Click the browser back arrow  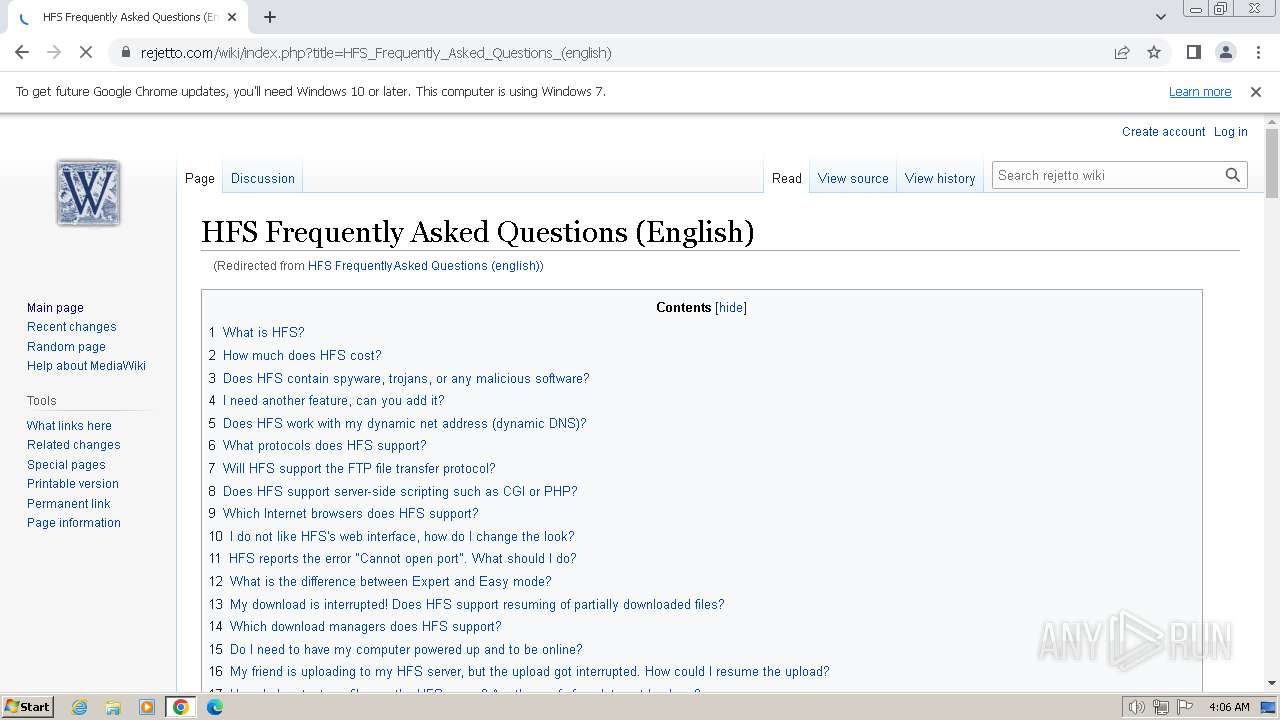[22, 52]
